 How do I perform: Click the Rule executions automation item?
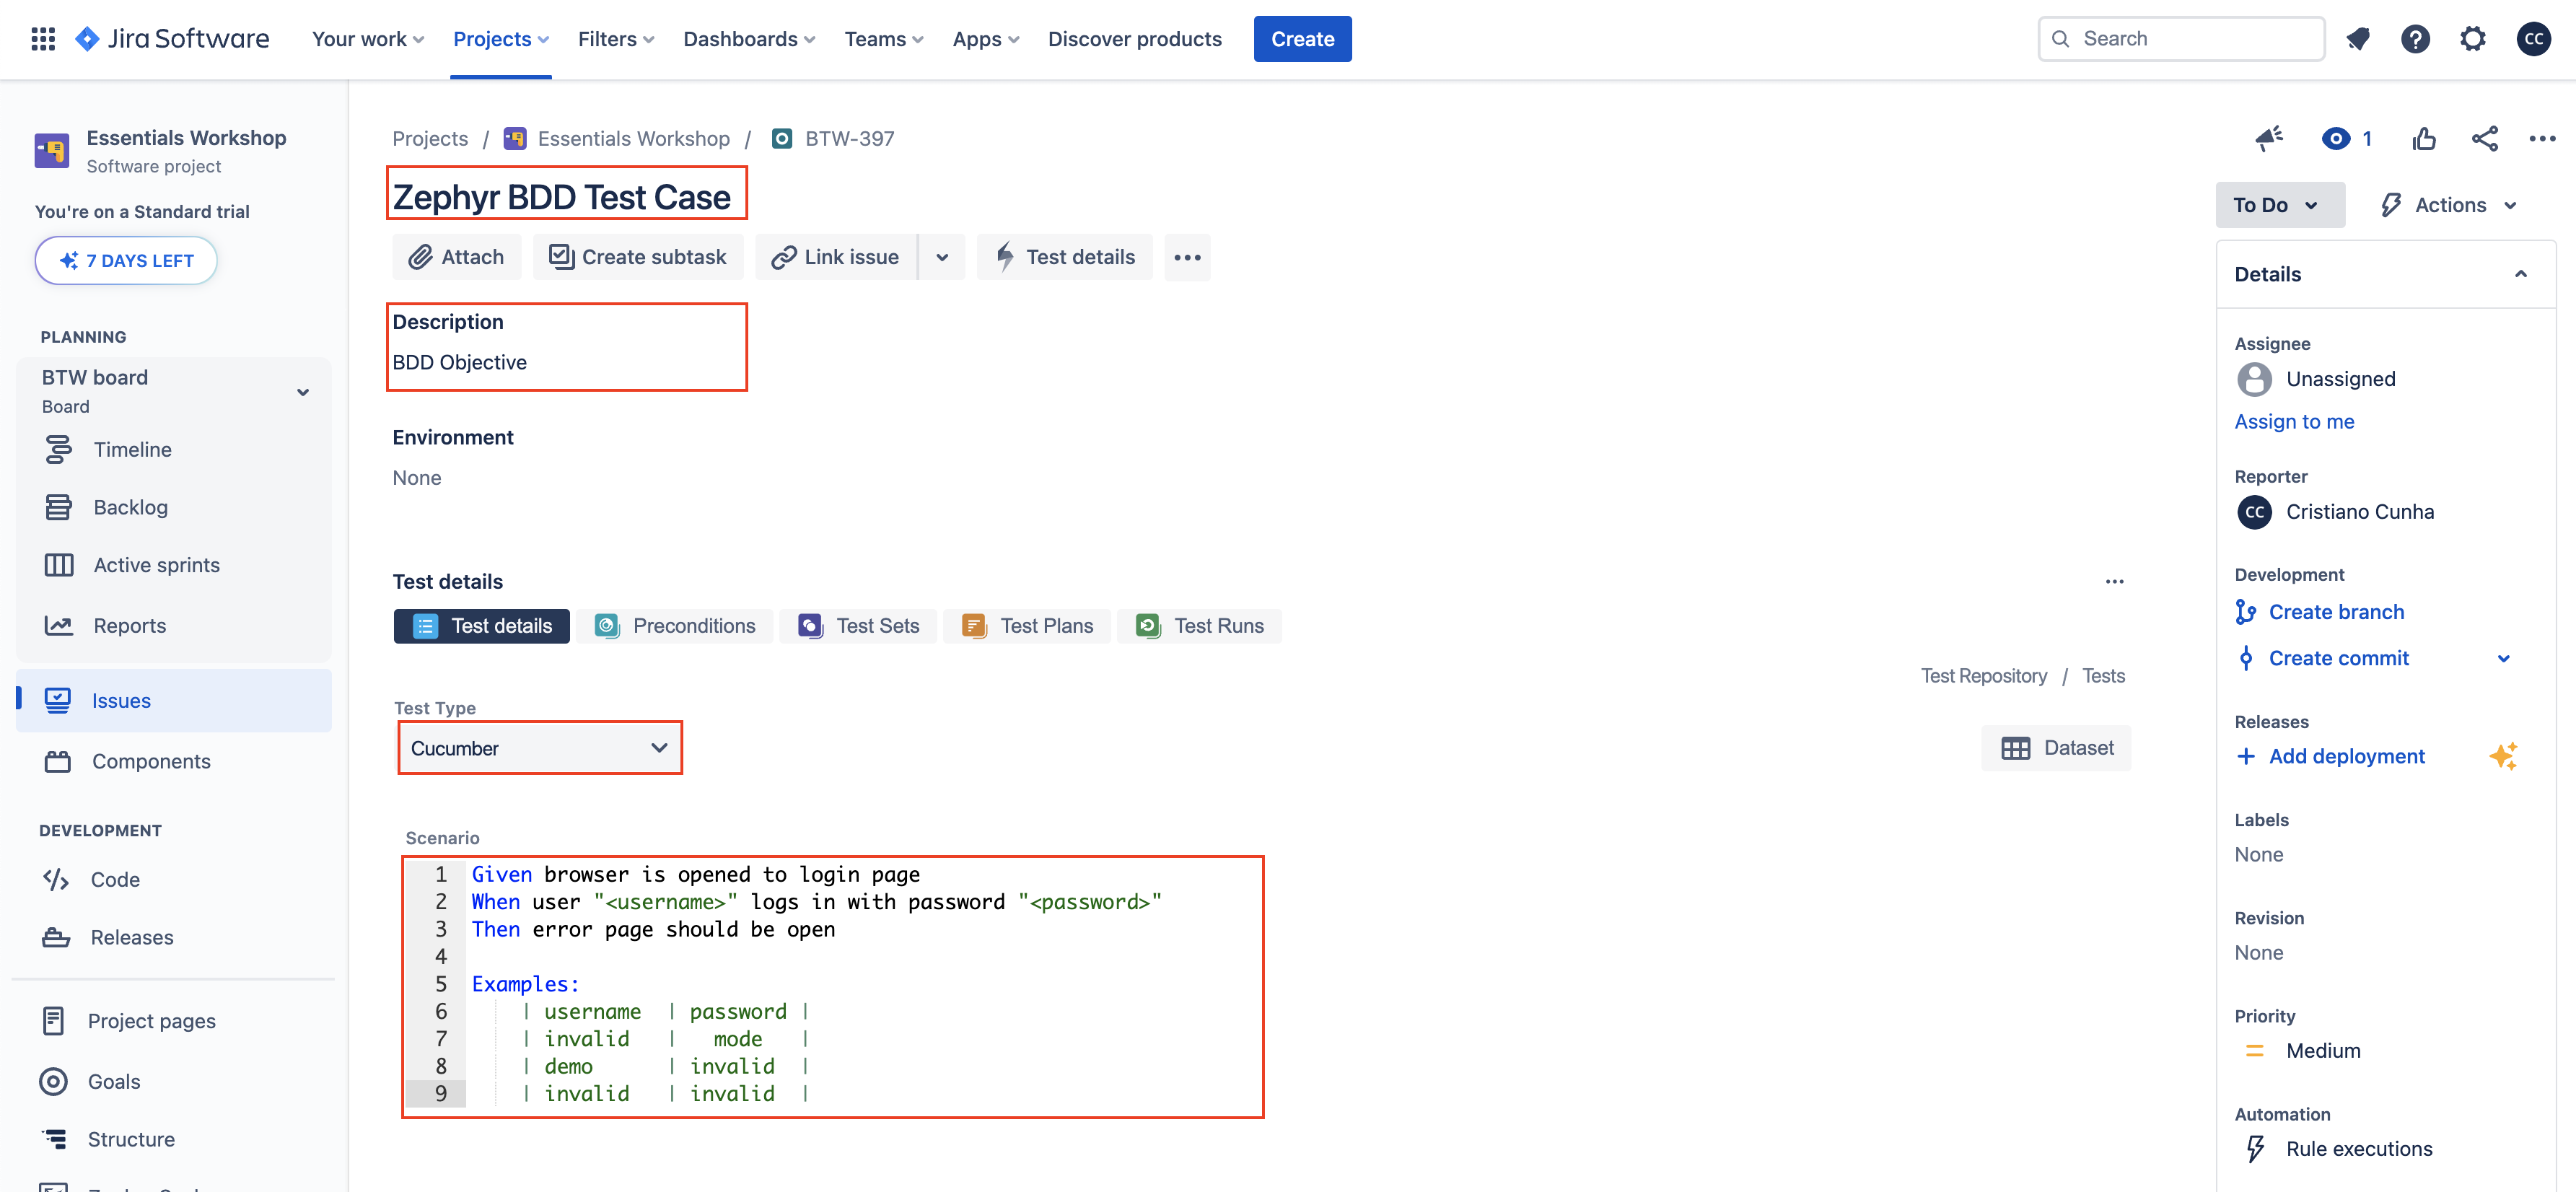pyautogui.click(x=2358, y=1150)
